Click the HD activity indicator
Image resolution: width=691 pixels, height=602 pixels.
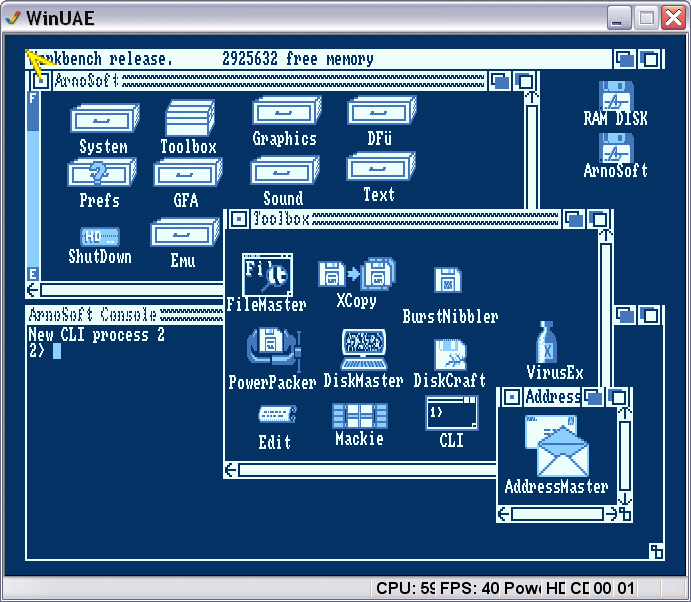click(x=555, y=588)
